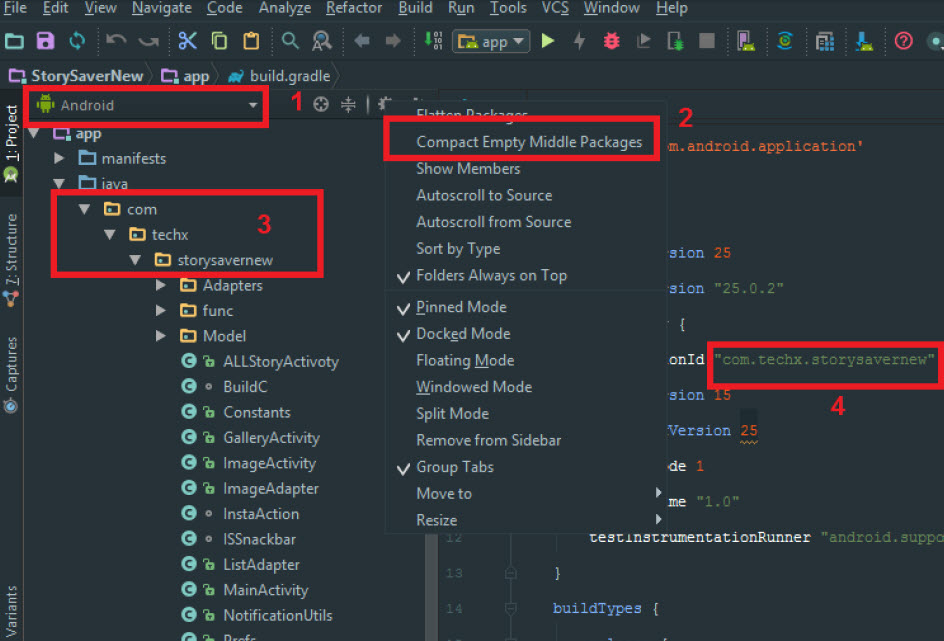The image size is (944, 641).
Task: Toggle Pinned Mode option
Action: (x=461, y=307)
